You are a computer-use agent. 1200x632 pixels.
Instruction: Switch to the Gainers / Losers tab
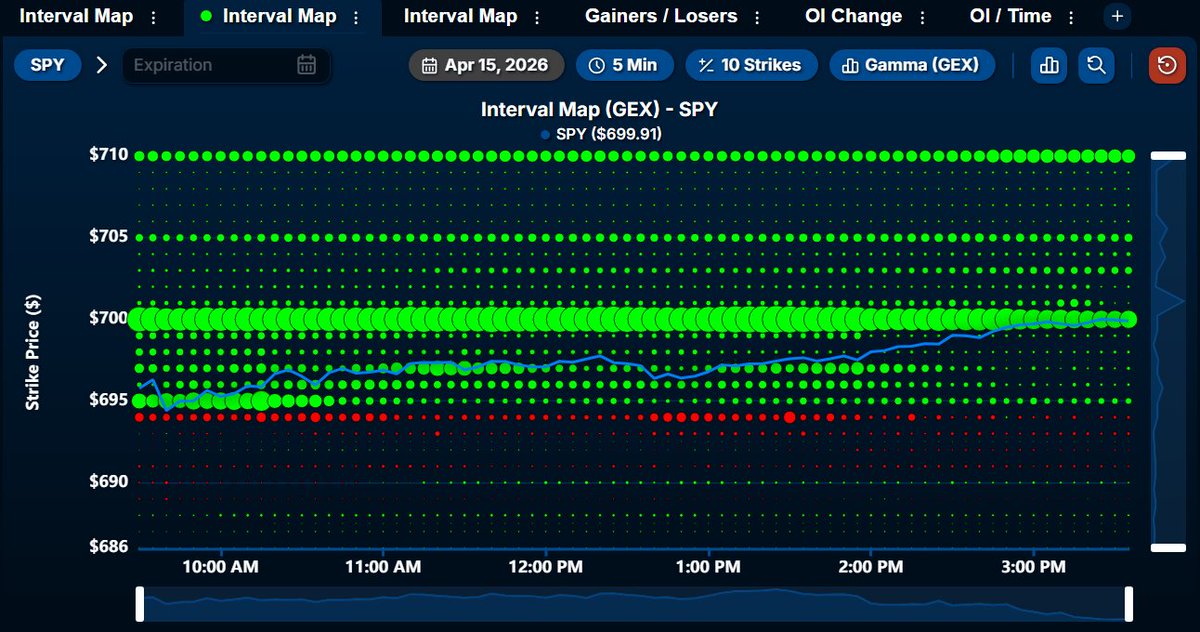tap(661, 17)
